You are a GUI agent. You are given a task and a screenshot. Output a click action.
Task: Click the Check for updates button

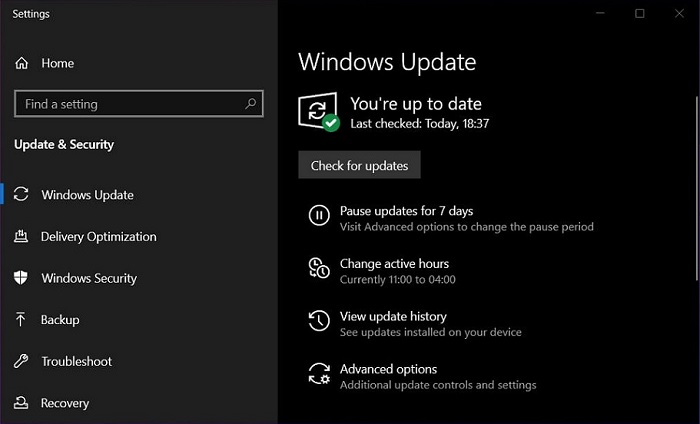click(359, 165)
